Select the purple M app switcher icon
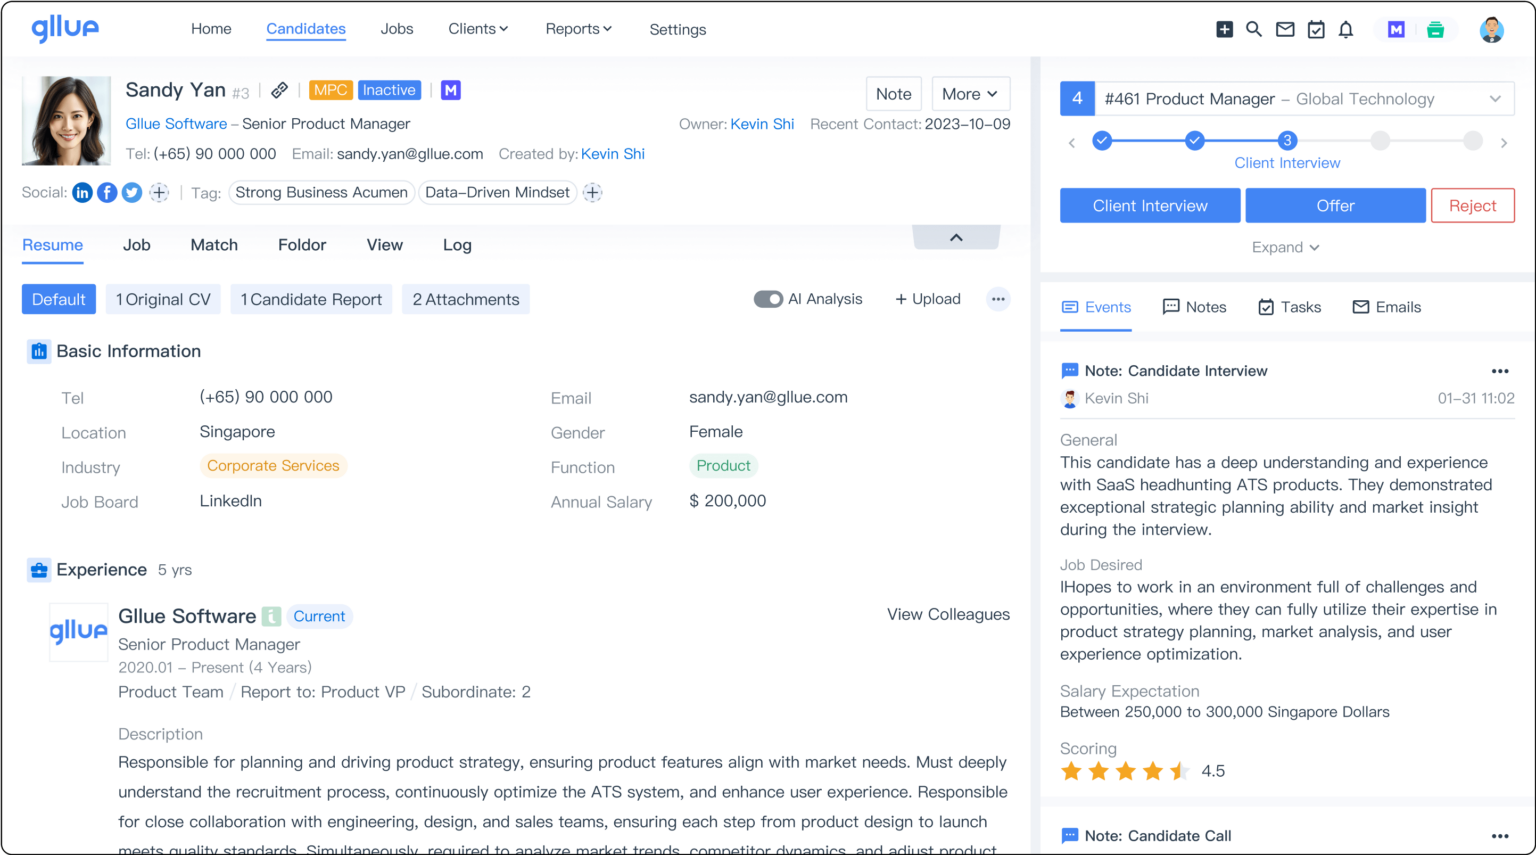This screenshot has height=855, width=1536. coord(1395,29)
